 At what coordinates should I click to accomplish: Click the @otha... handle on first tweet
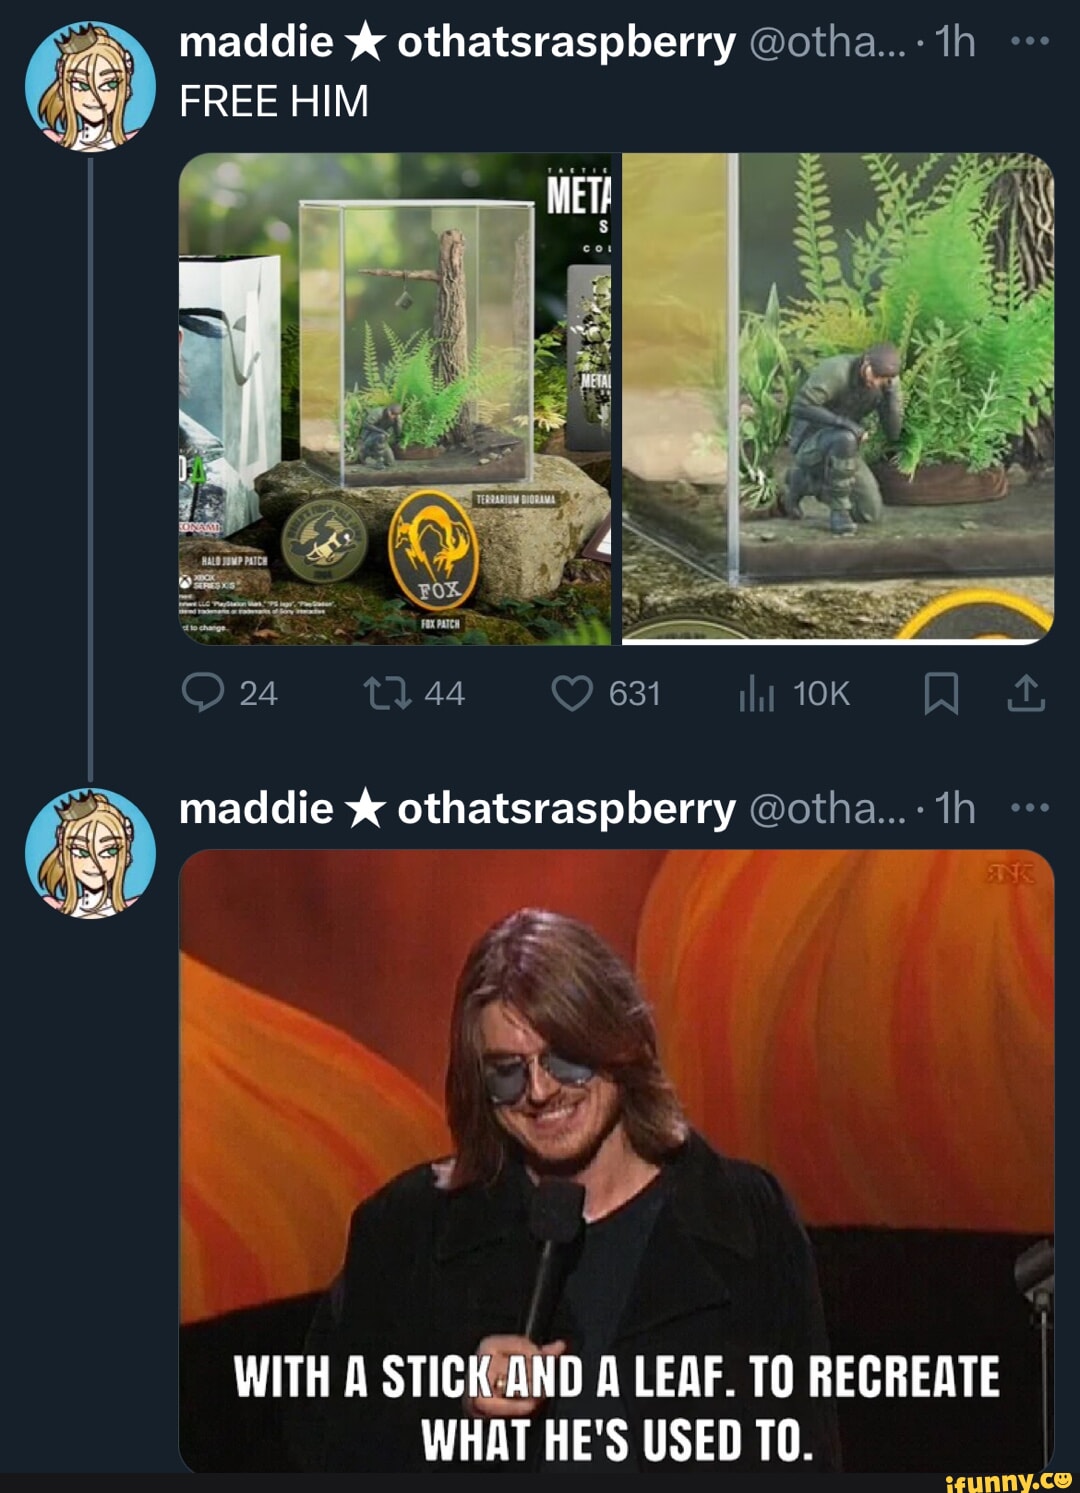click(x=826, y=42)
